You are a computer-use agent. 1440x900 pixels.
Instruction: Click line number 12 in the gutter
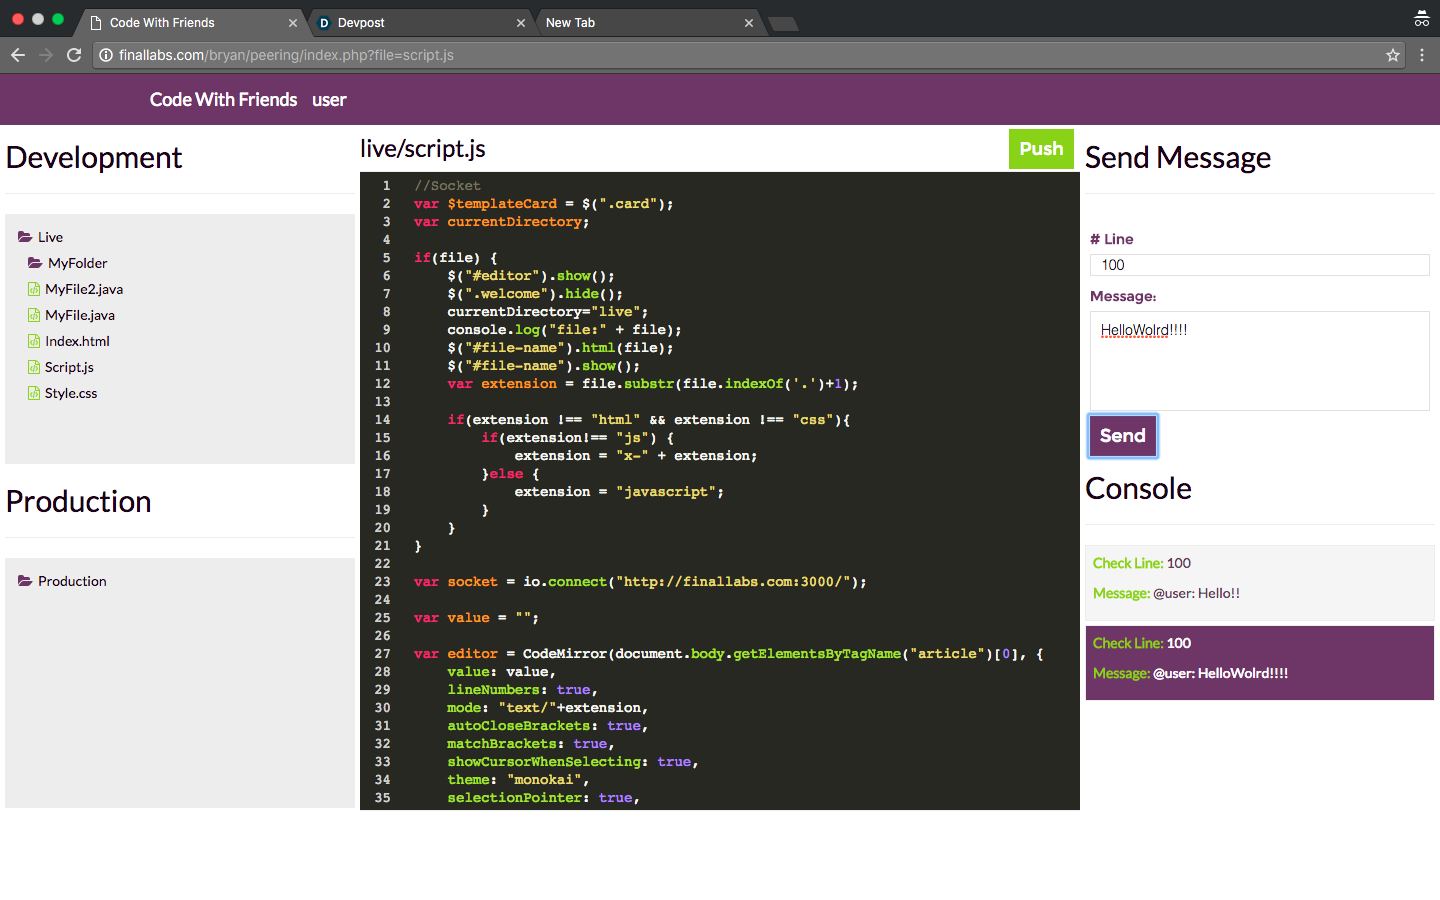pyautogui.click(x=383, y=384)
